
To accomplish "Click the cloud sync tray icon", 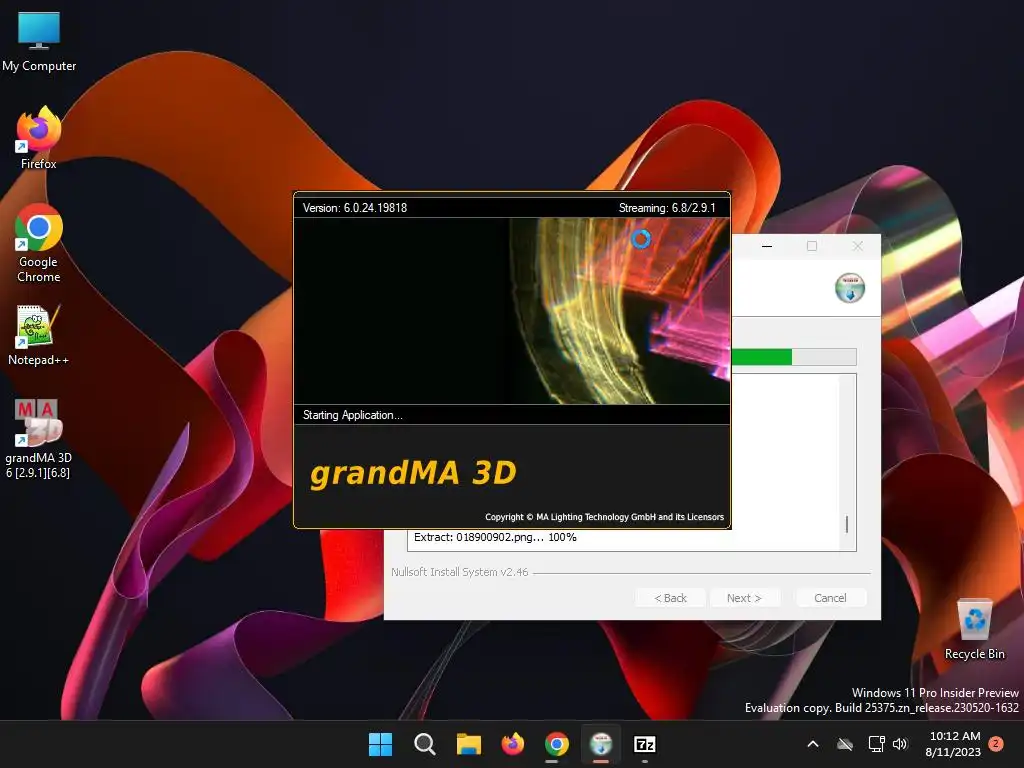I will (x=845, y=744).
